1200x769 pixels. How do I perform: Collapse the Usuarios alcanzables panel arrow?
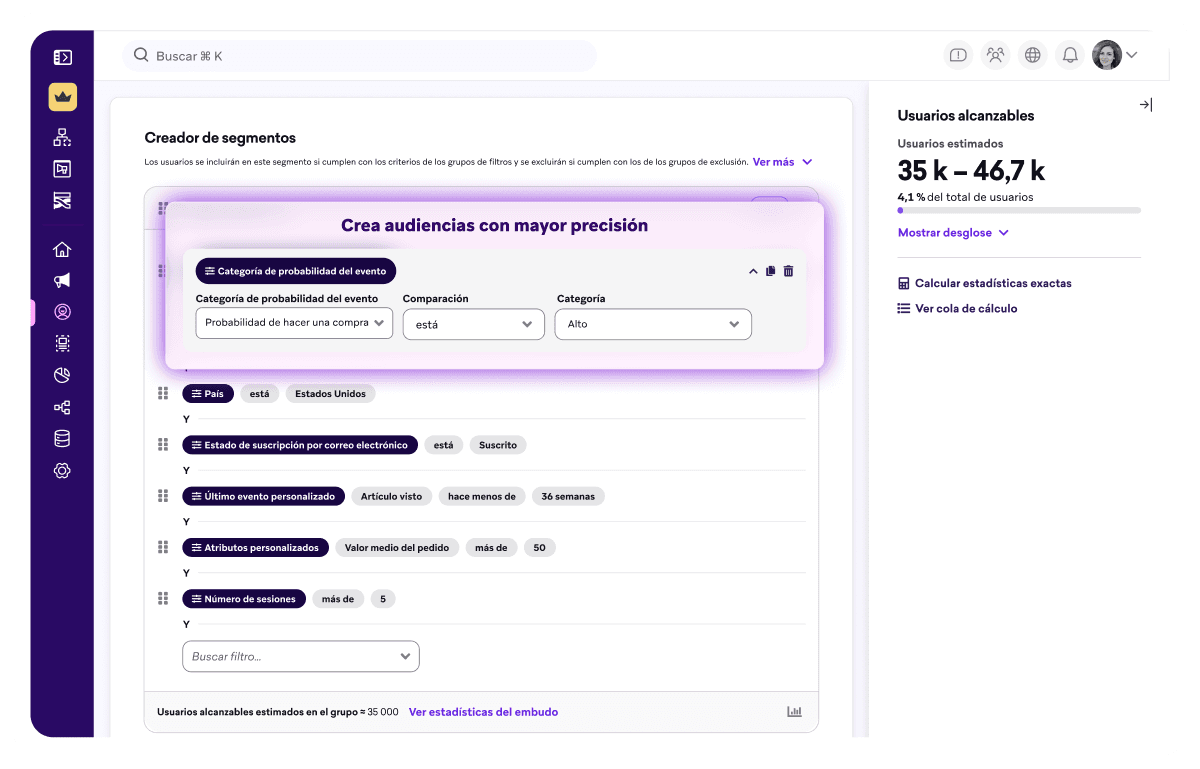click(1146, 105)
